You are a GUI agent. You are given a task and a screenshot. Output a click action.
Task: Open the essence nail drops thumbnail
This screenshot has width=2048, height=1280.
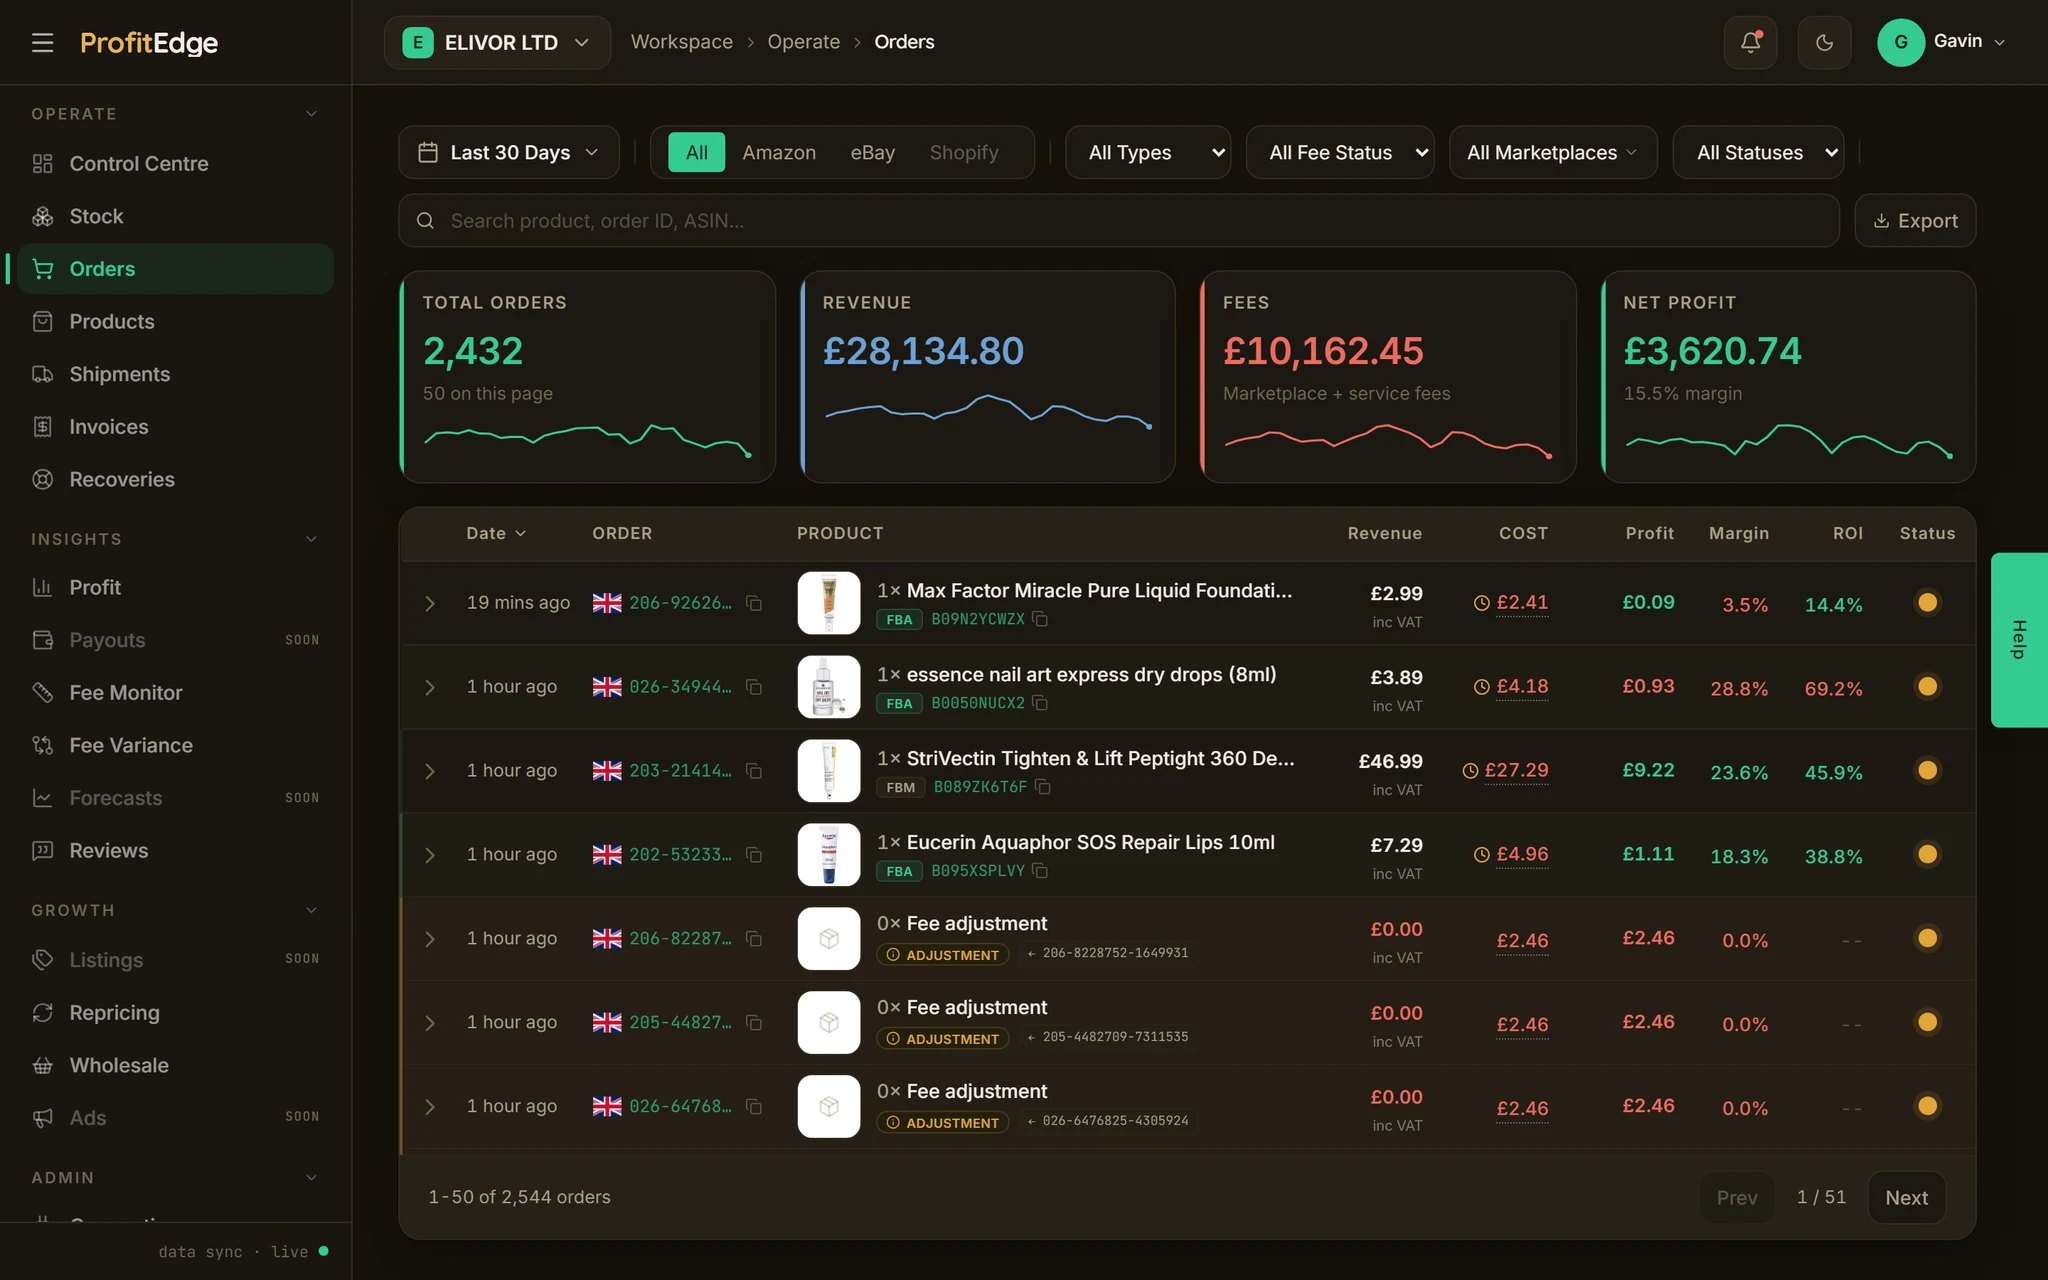pos(829,687)
